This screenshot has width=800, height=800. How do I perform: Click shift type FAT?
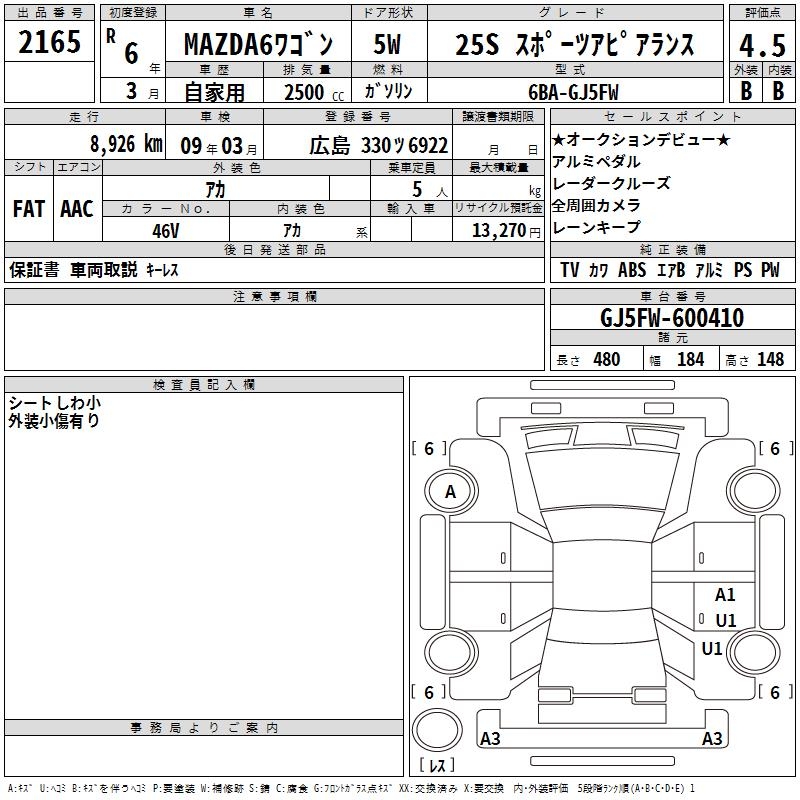point(29,209)
